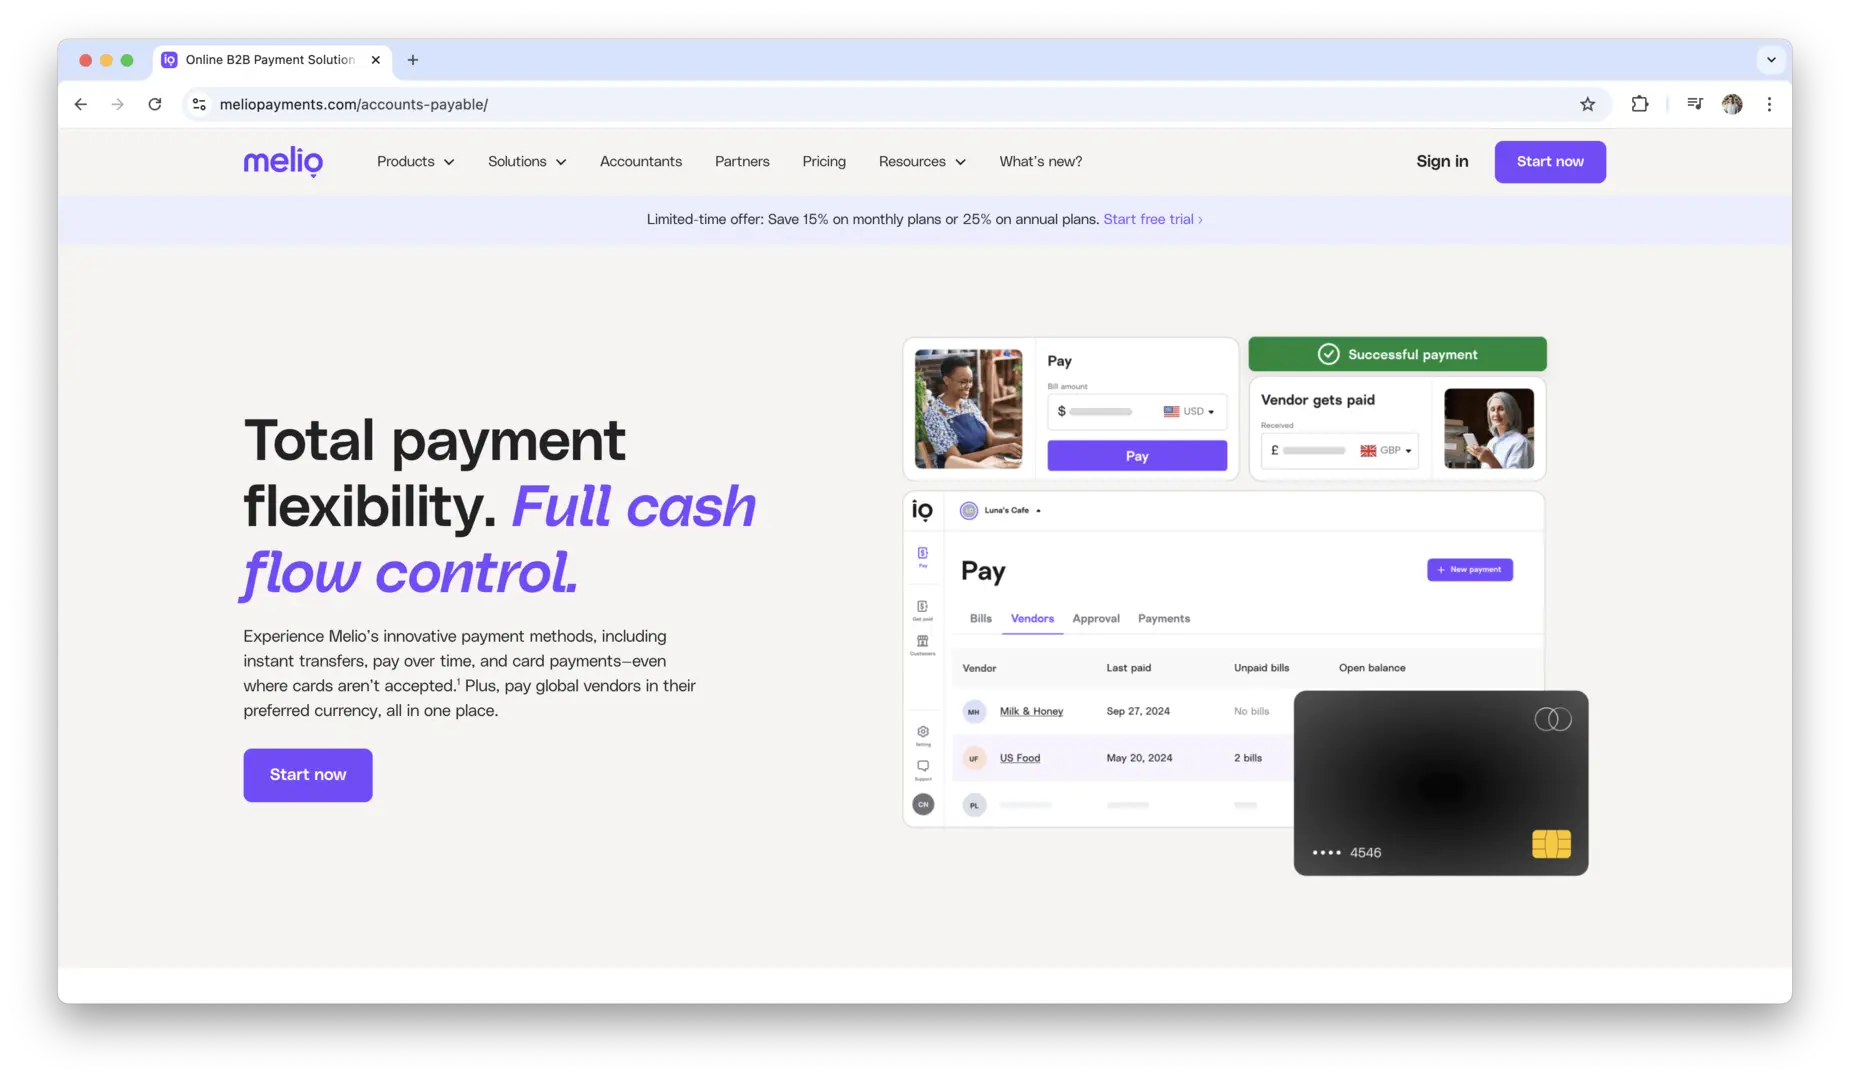
Task: Click the CN avatar in mockup sidebar
Action: pyautogui.click(x=923, y=804)
